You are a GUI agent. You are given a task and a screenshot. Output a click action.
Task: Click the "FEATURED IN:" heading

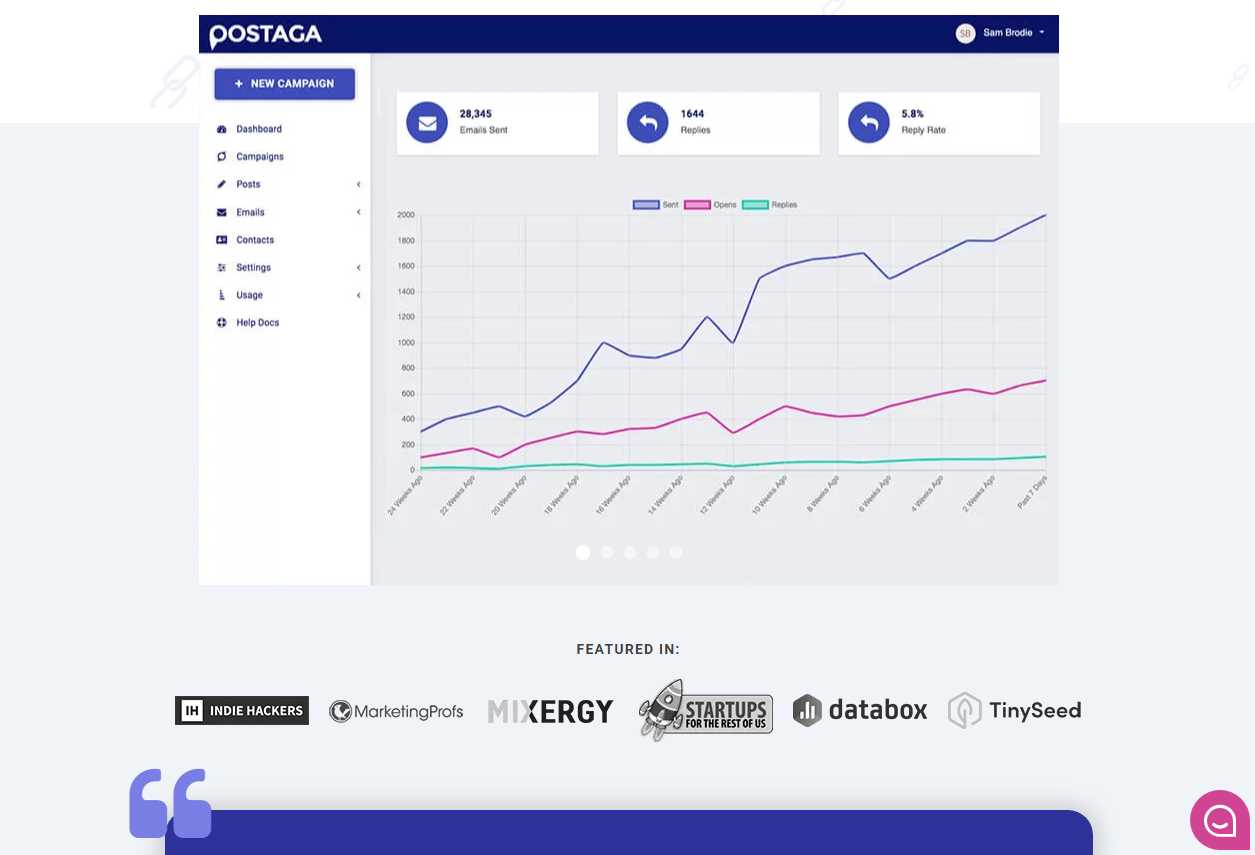pyautogui.click(x=628, y=650)
